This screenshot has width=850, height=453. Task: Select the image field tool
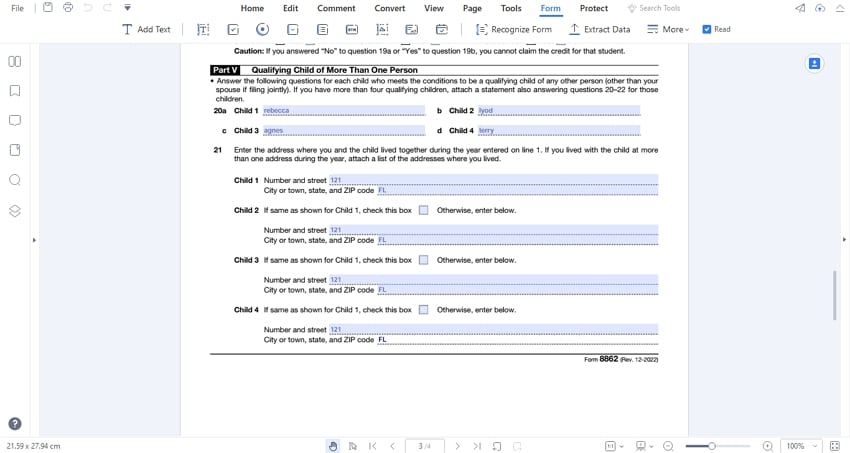coord(382,29)
